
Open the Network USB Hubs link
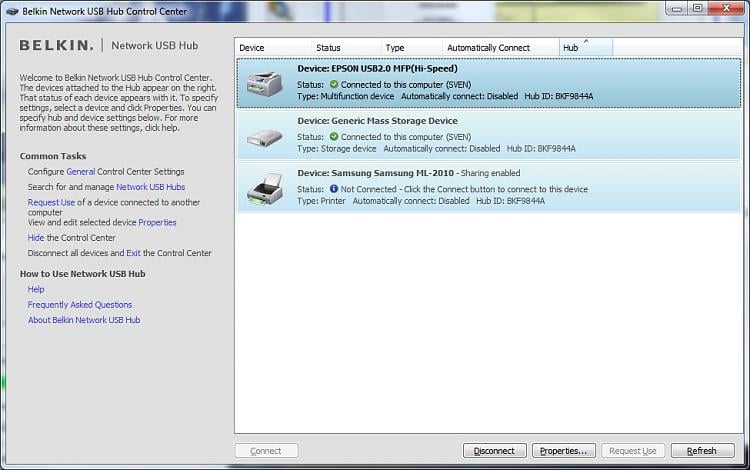(151, 187)
